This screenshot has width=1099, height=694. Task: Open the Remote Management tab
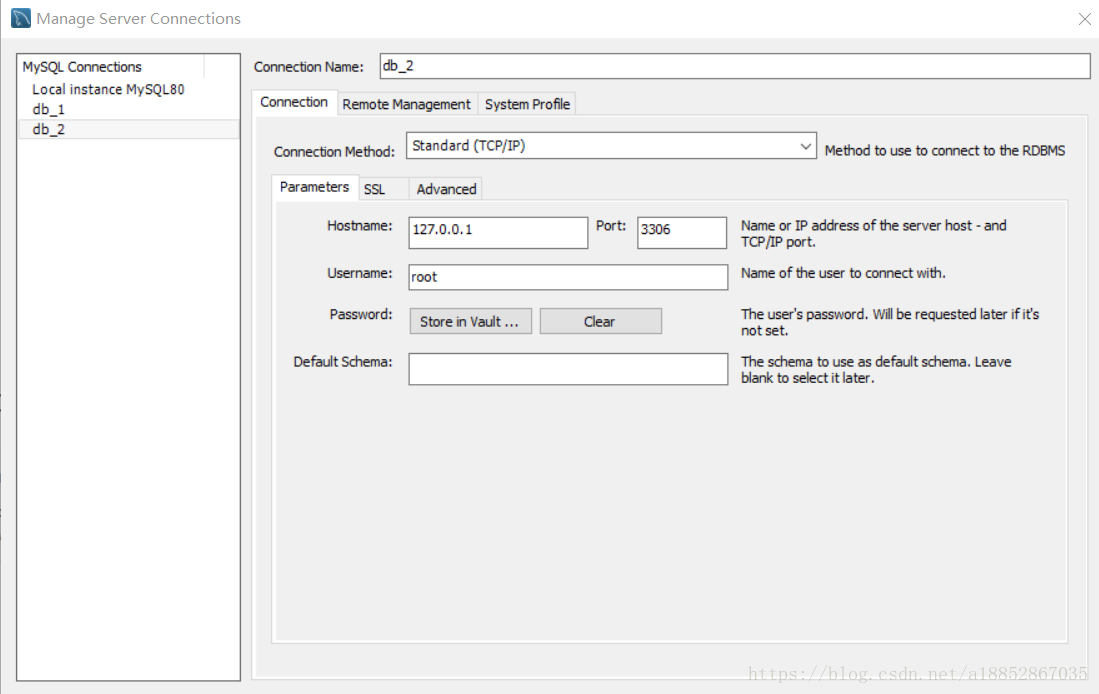407,104
